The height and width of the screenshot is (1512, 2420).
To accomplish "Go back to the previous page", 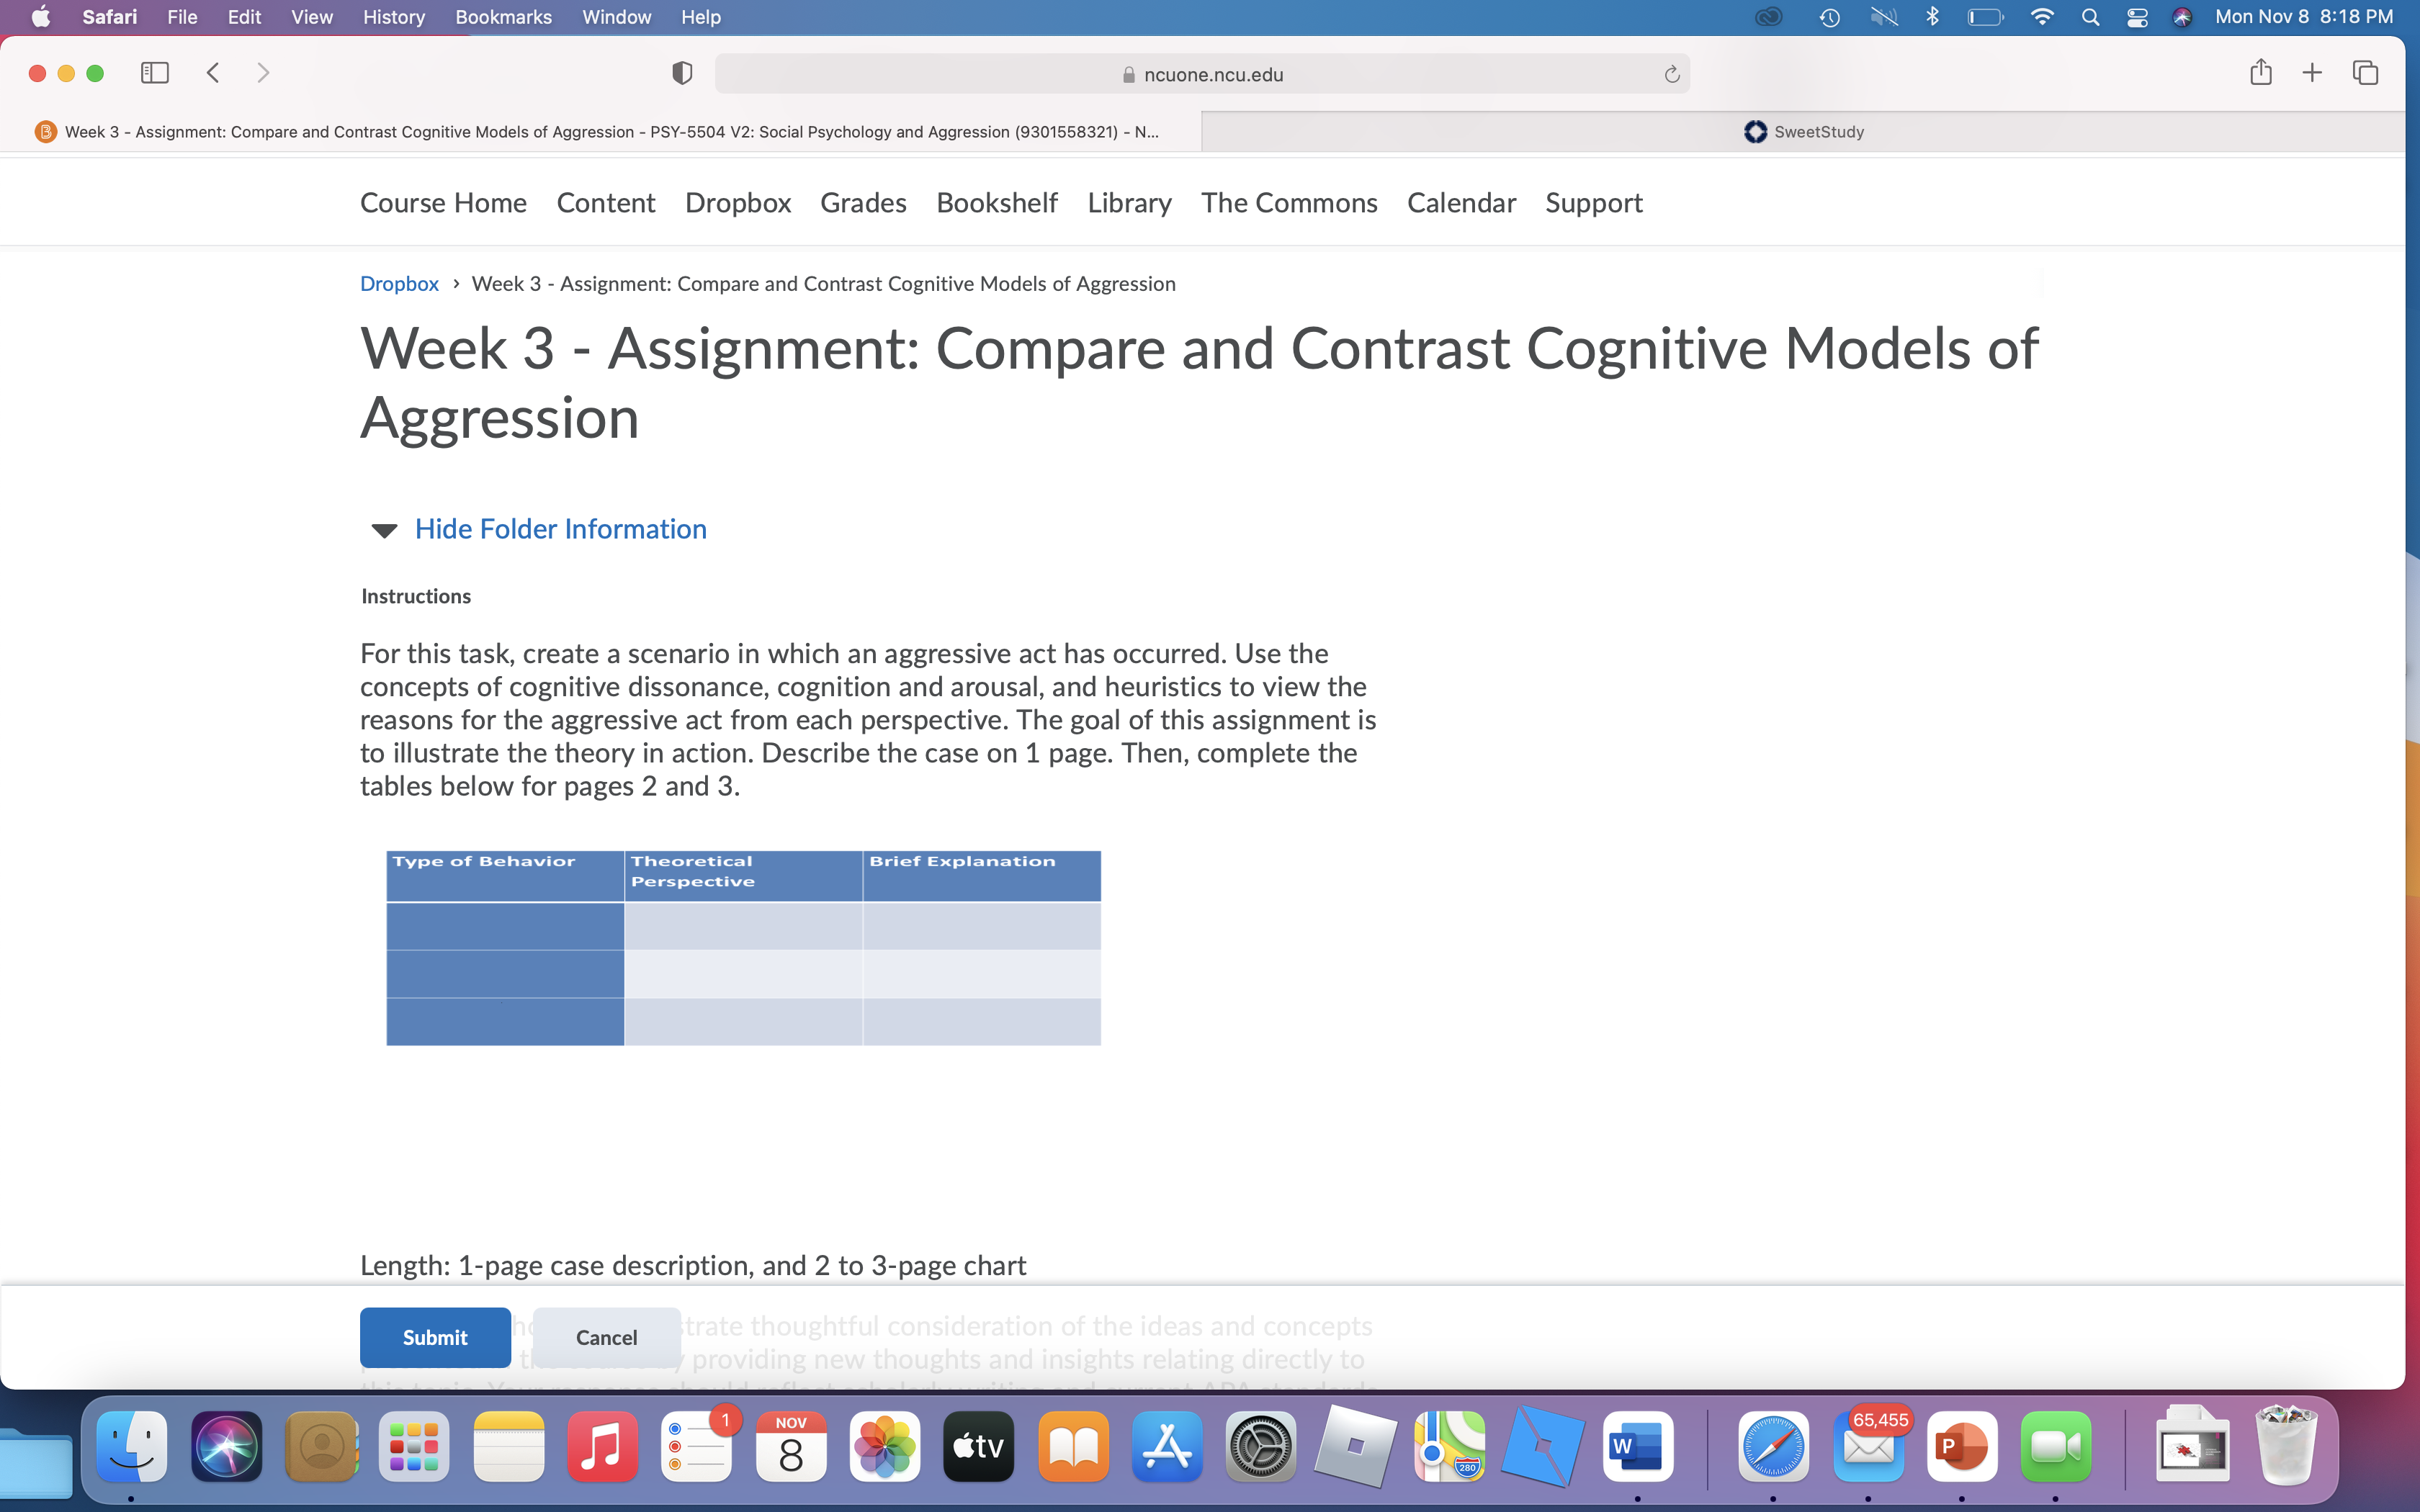I will (213, 73).
